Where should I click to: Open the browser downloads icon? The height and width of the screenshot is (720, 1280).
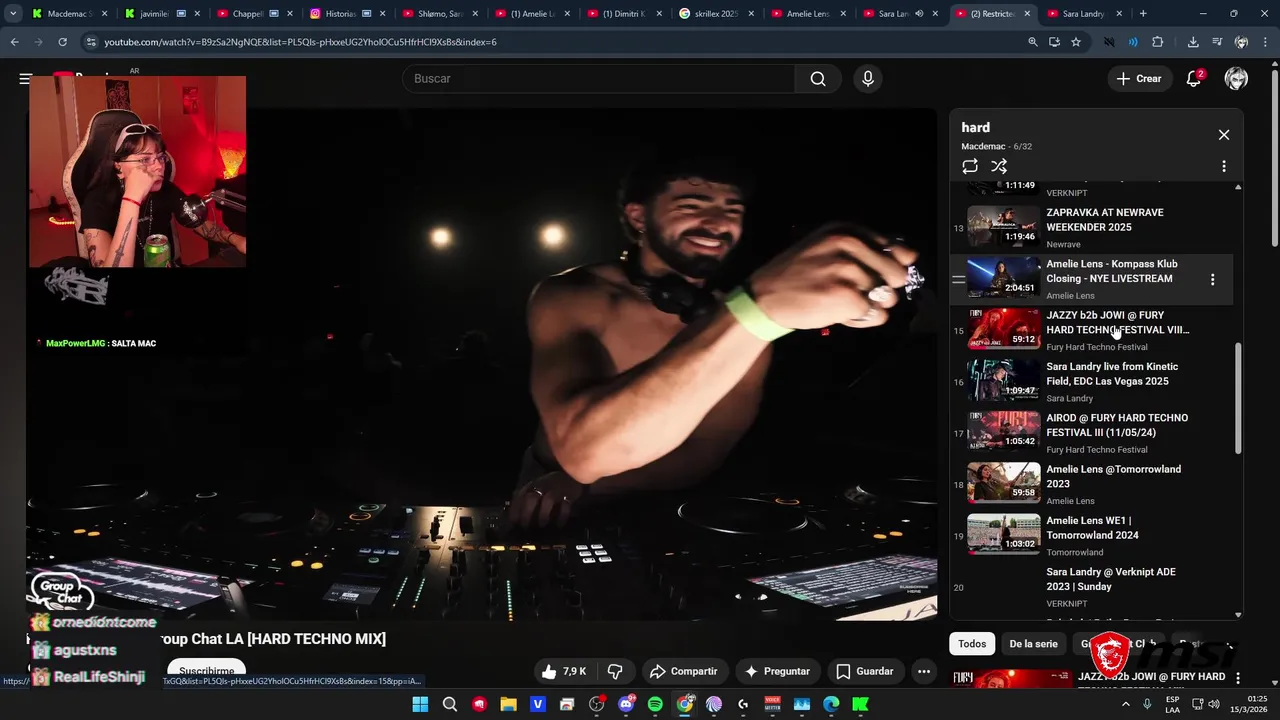coord(1193,42)
